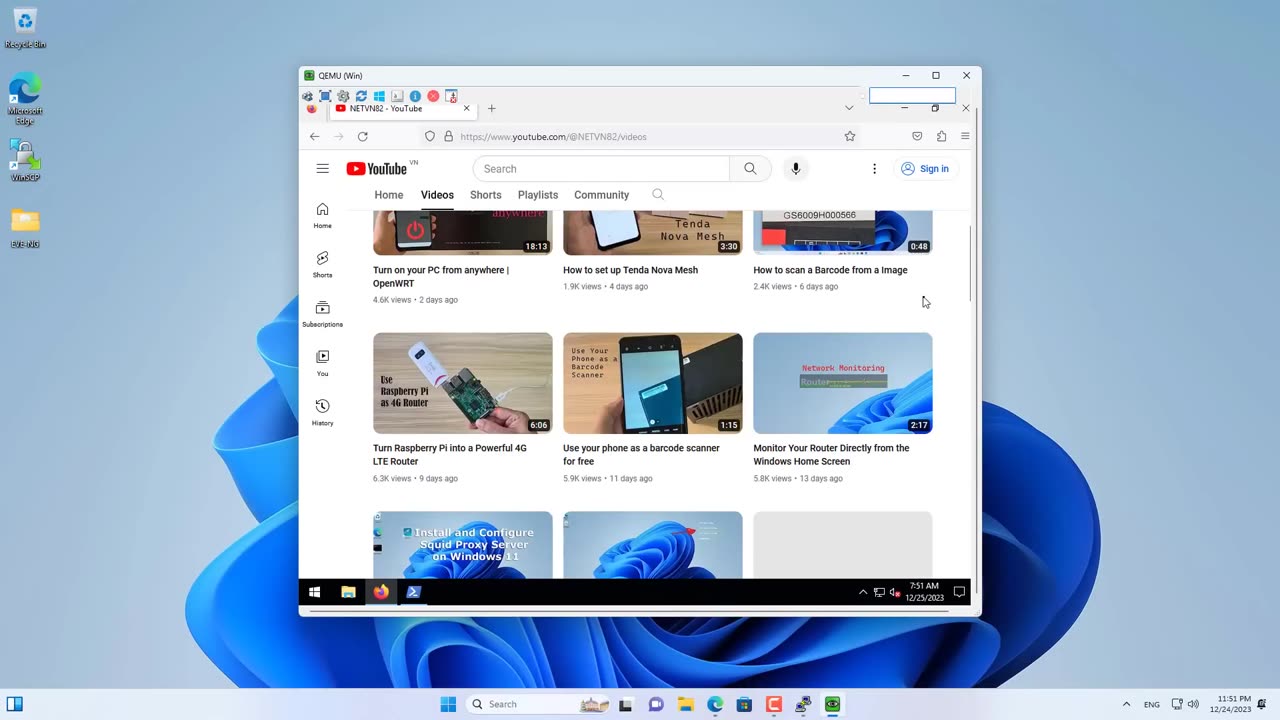This screenshot has height=720, width=1280.
Task: Start voice search with microphone icon
Action: (796, 169)
